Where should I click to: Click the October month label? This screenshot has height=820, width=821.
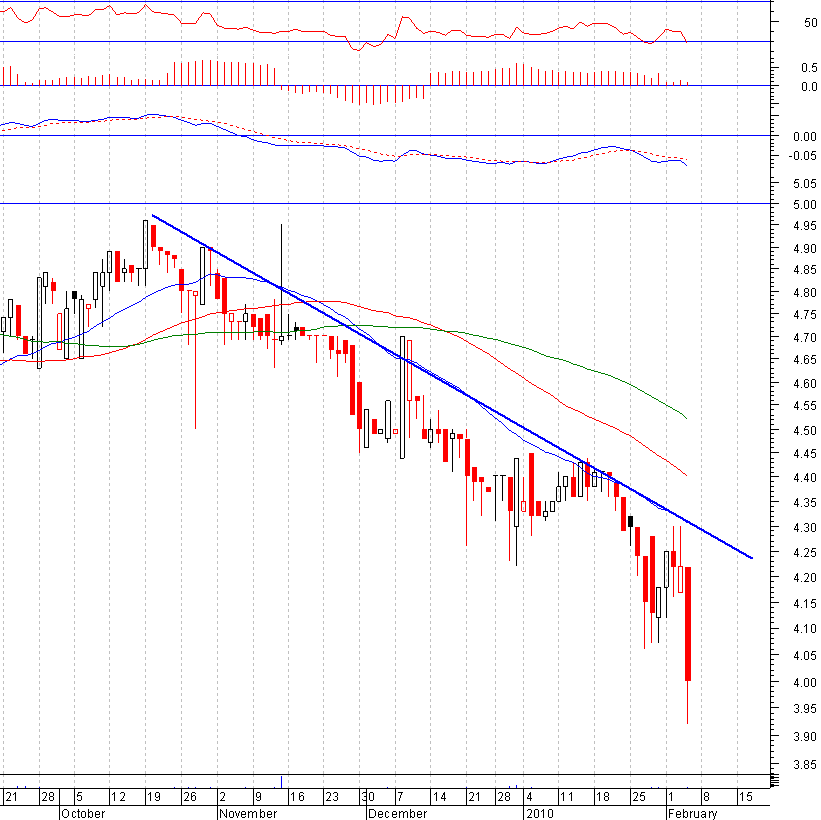tap(83, 813)
